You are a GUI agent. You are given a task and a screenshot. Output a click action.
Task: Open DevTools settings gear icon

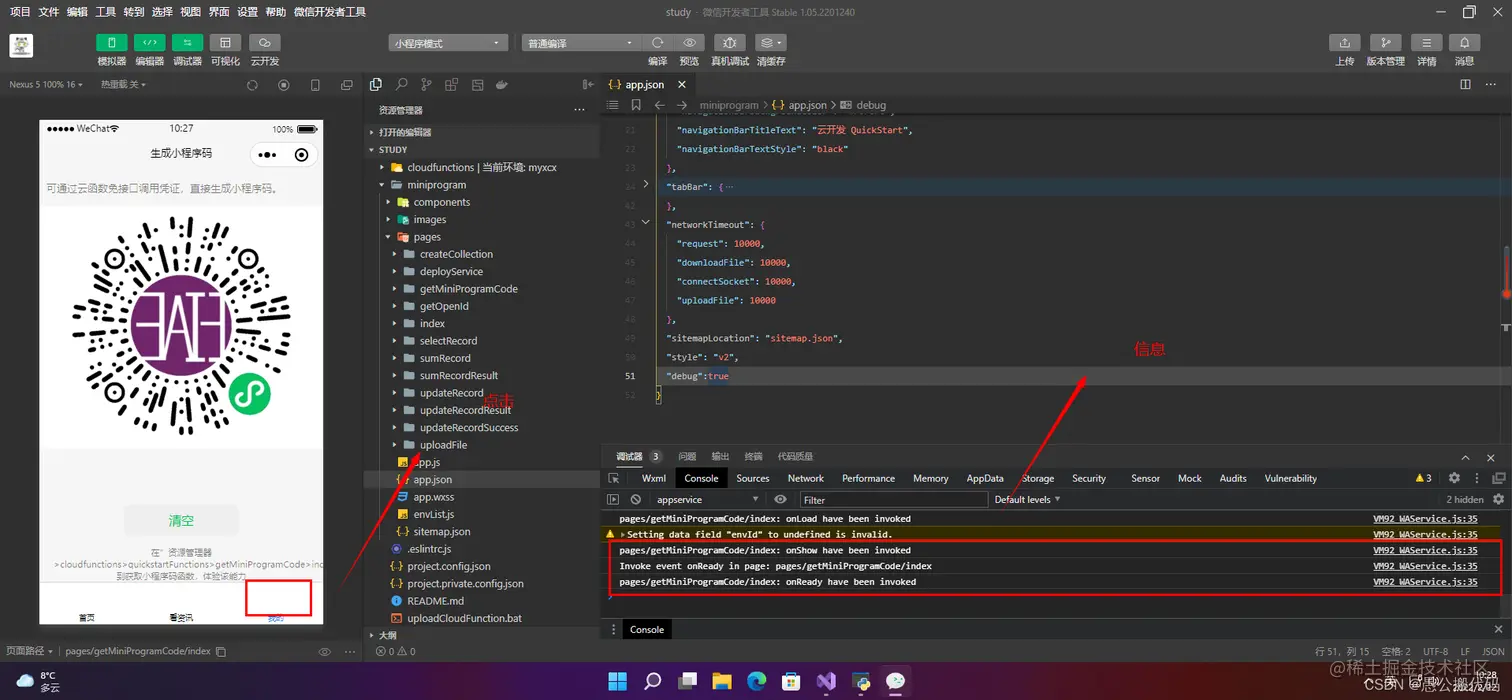click(x=1454, y=478)
